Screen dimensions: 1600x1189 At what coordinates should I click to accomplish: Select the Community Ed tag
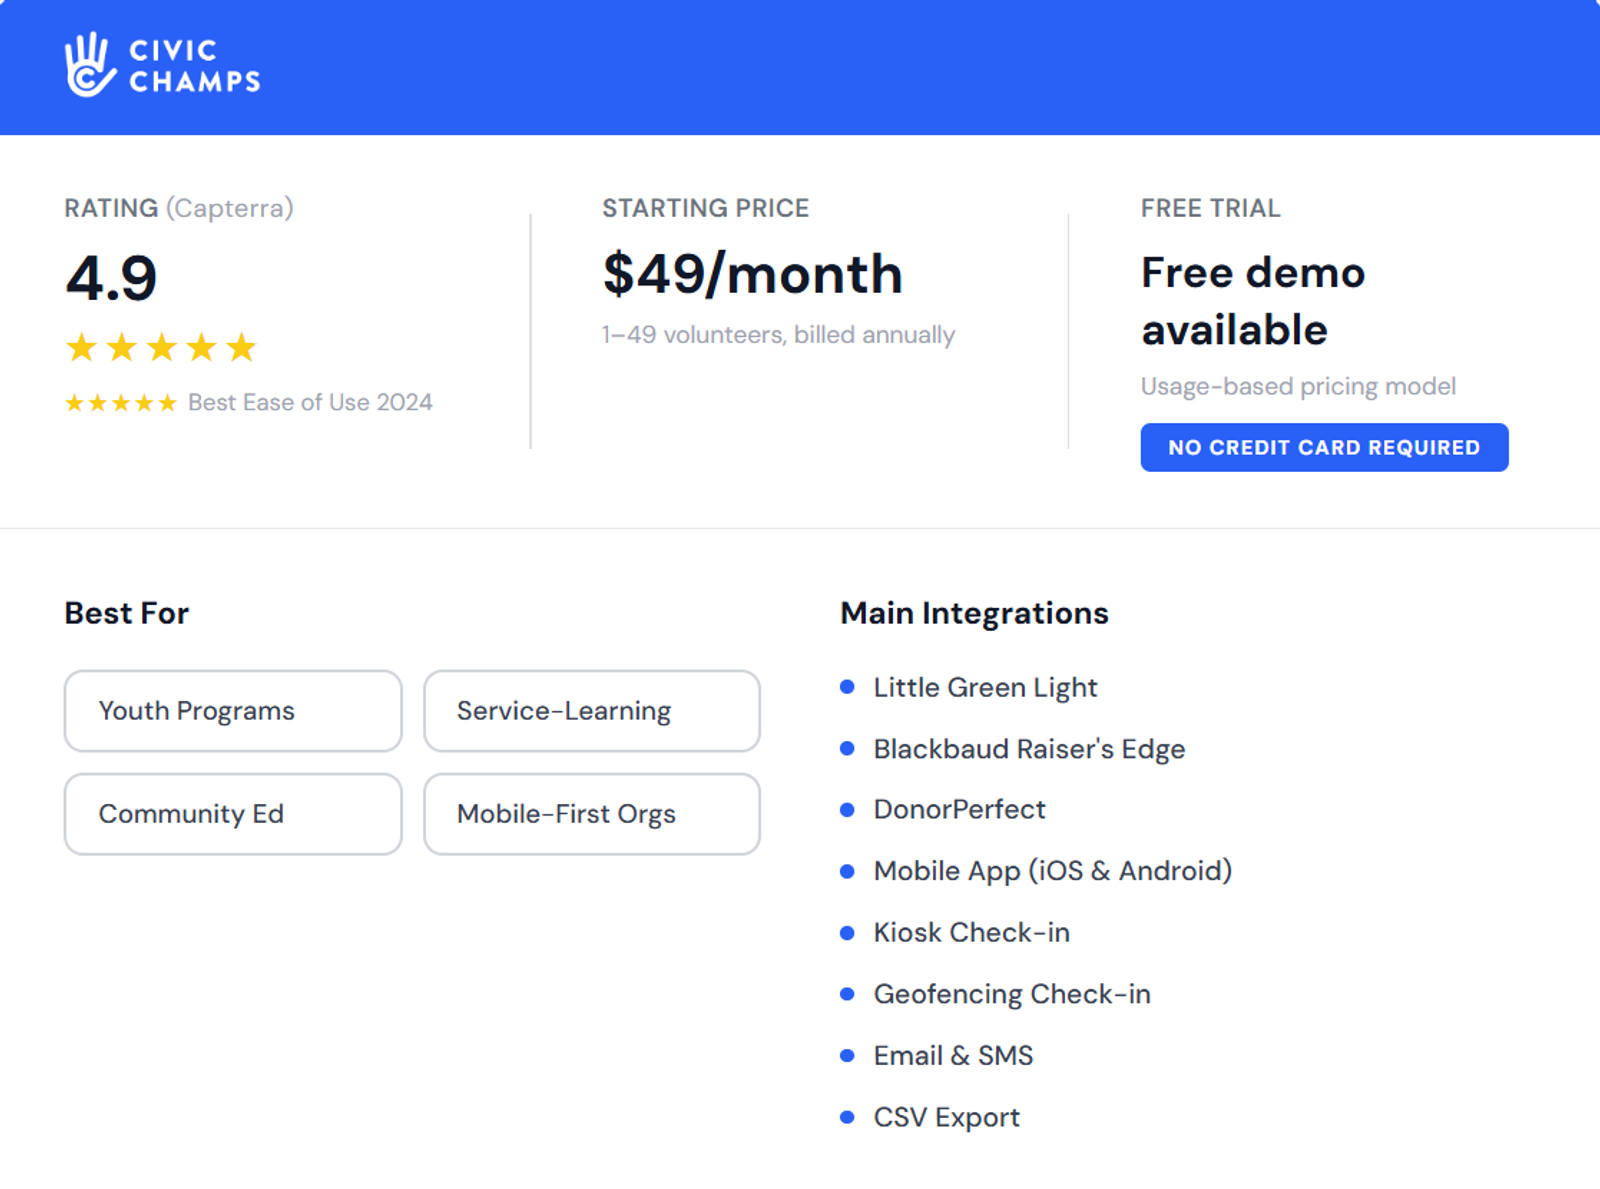(x=233, y=814)
